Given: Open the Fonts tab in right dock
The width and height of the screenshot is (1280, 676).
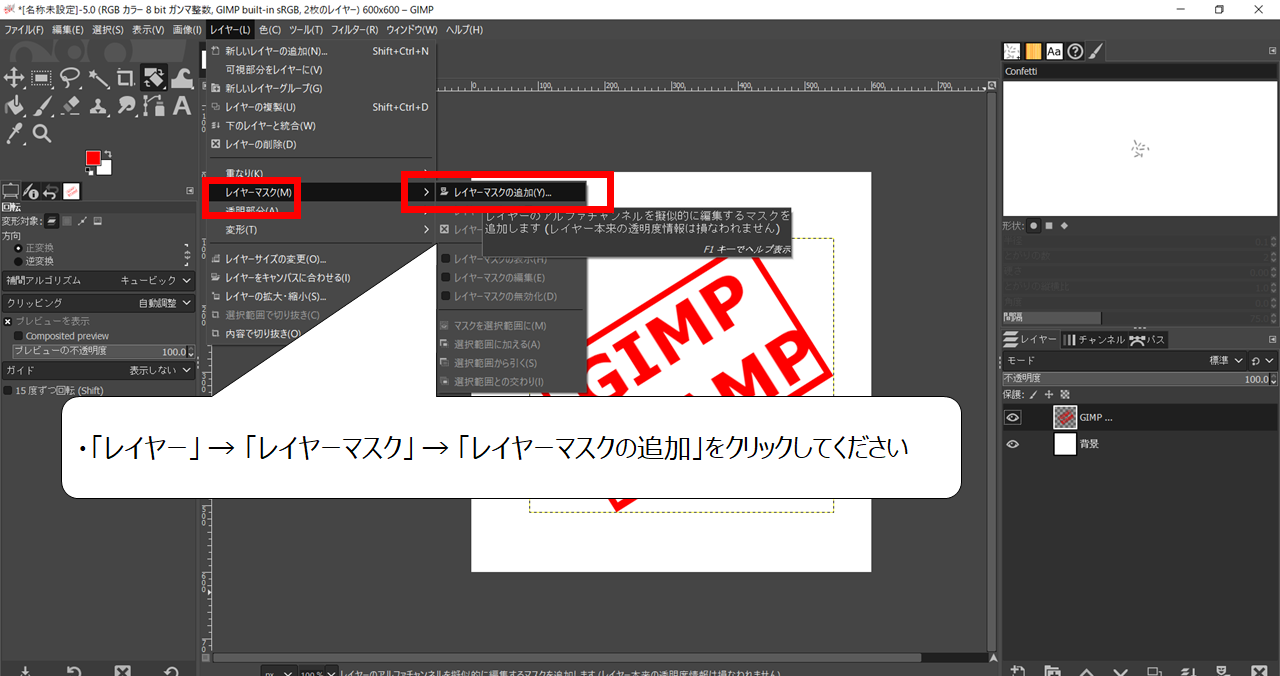Looking at the screenshot, I should [x=1054, y=51].
